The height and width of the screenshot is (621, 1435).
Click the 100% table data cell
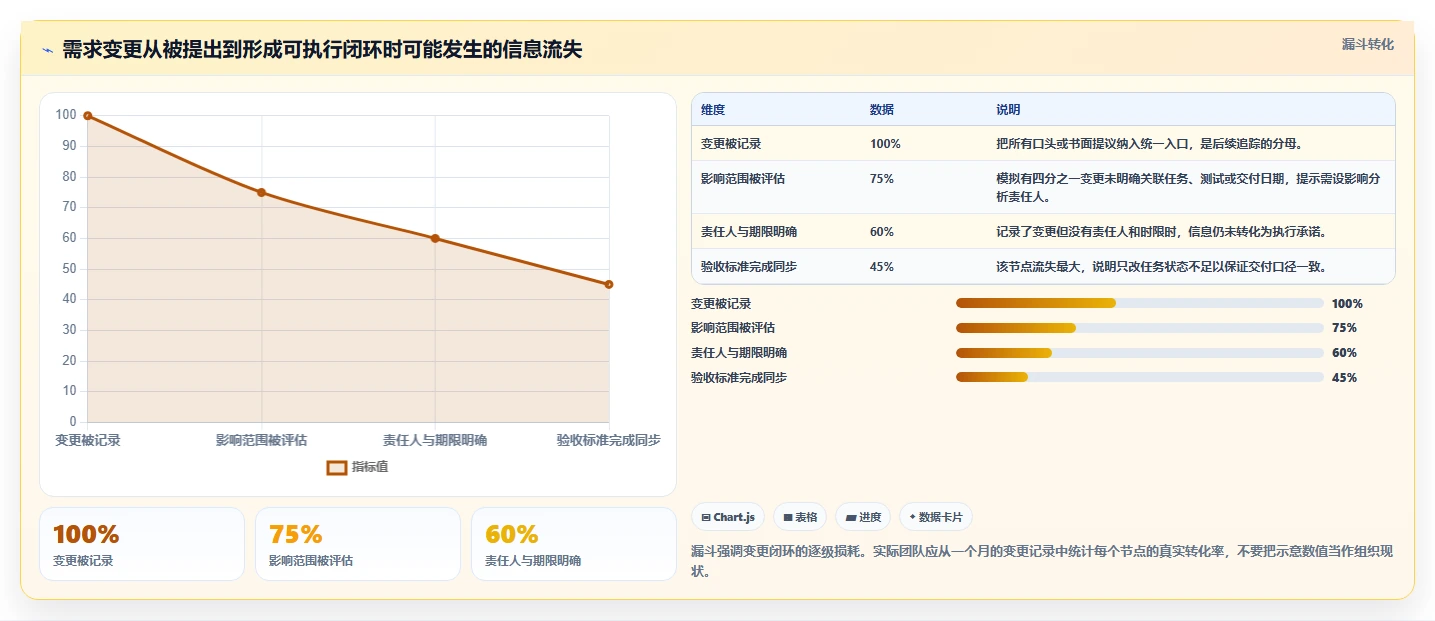[885, 144]
